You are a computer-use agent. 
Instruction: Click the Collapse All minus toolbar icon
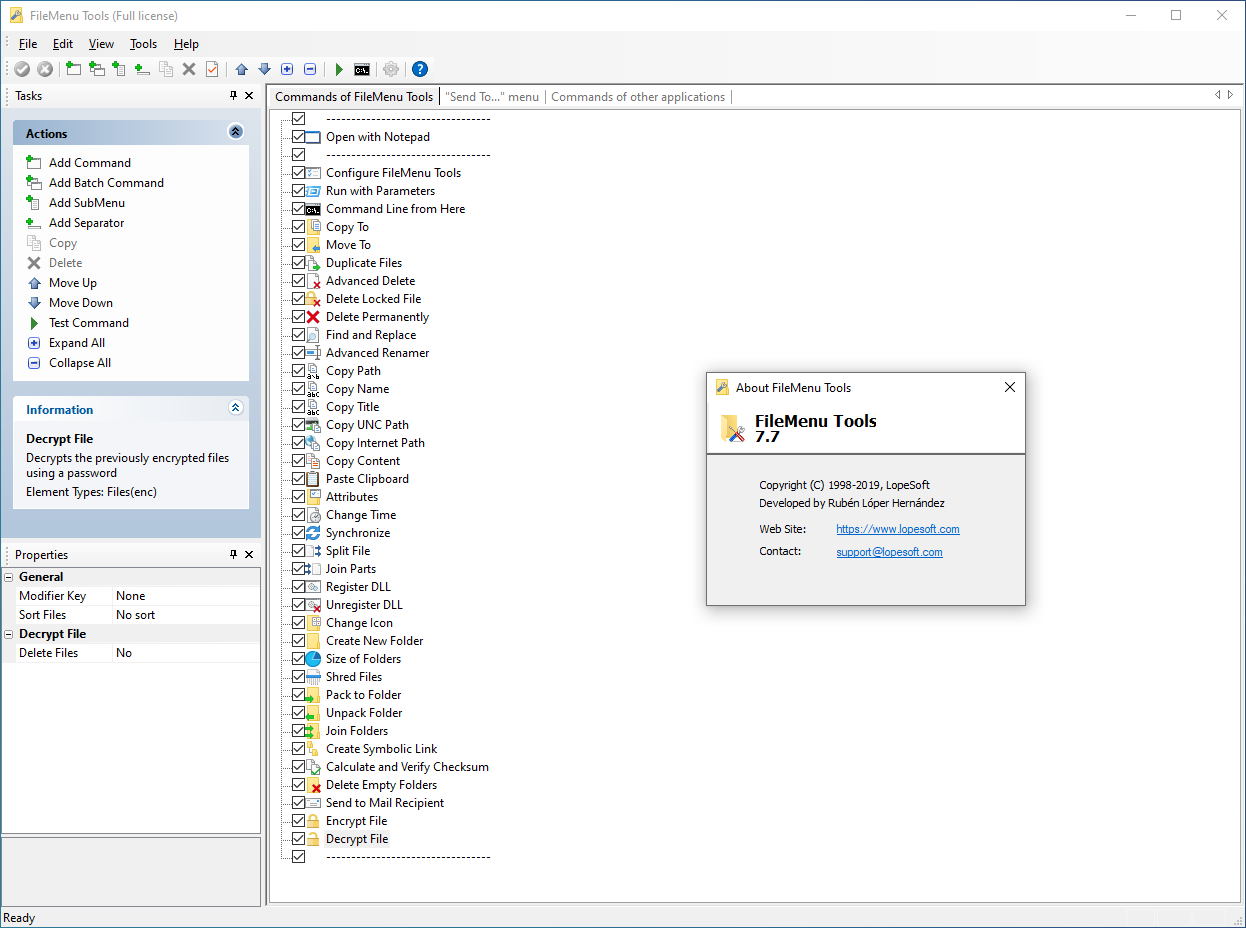310,69
